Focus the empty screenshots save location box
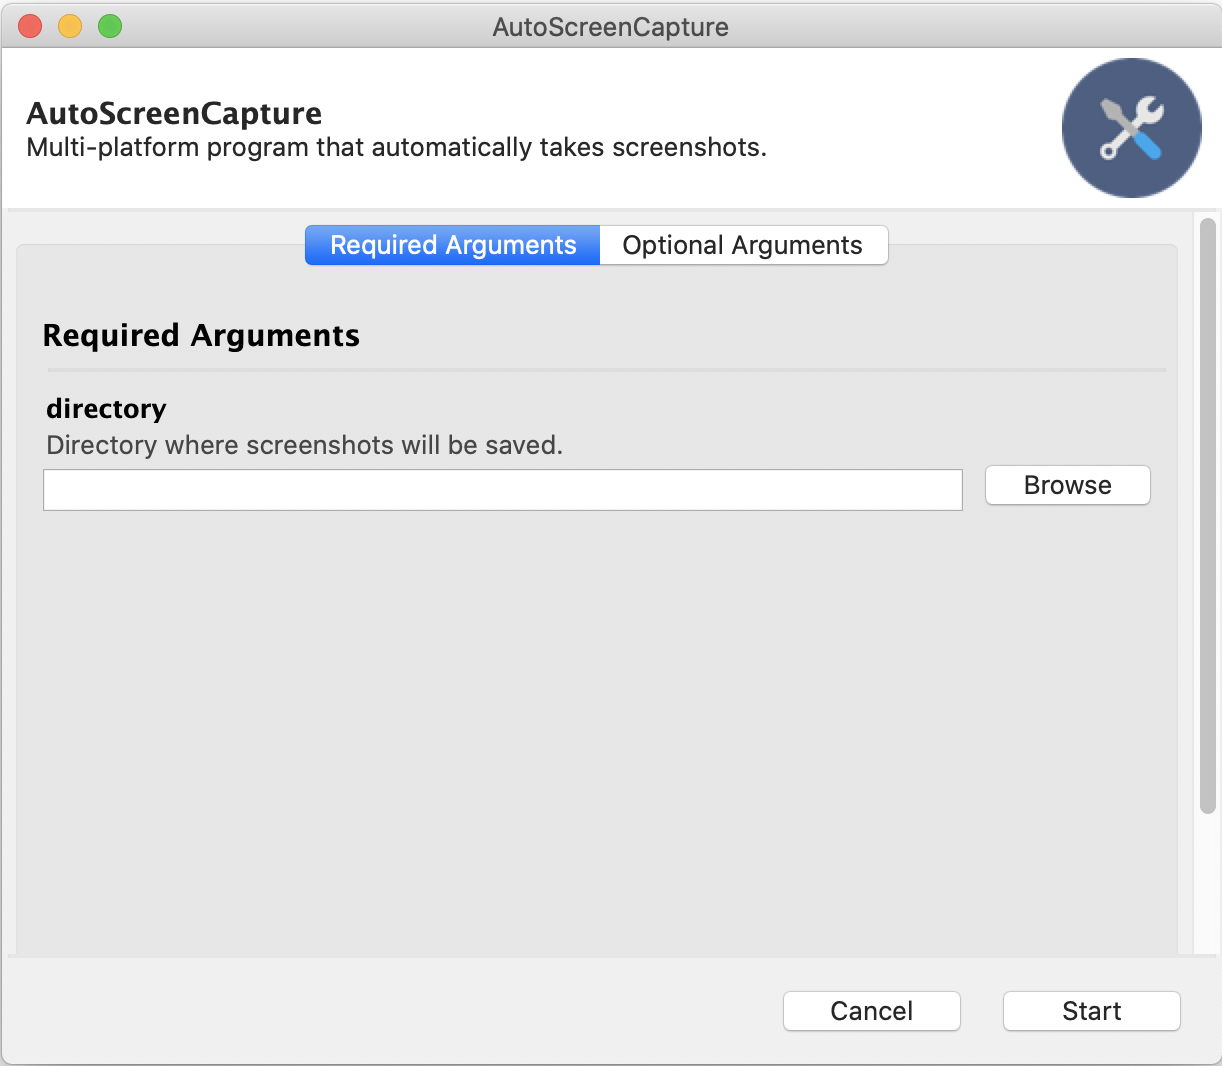This screenshot has width=1222, height=1066. pos(502,489)
